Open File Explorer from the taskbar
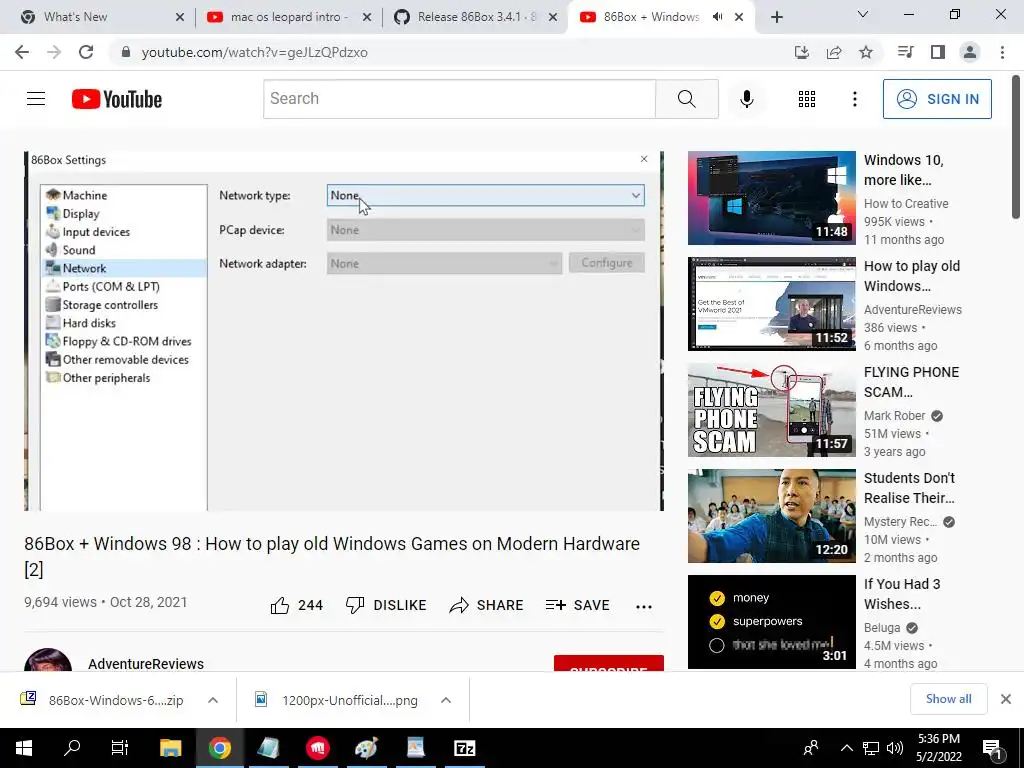 170,748
